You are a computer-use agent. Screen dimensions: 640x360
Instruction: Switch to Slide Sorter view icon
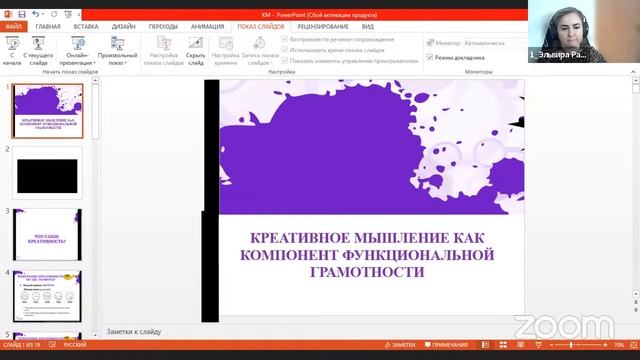[x=503, y=345]
